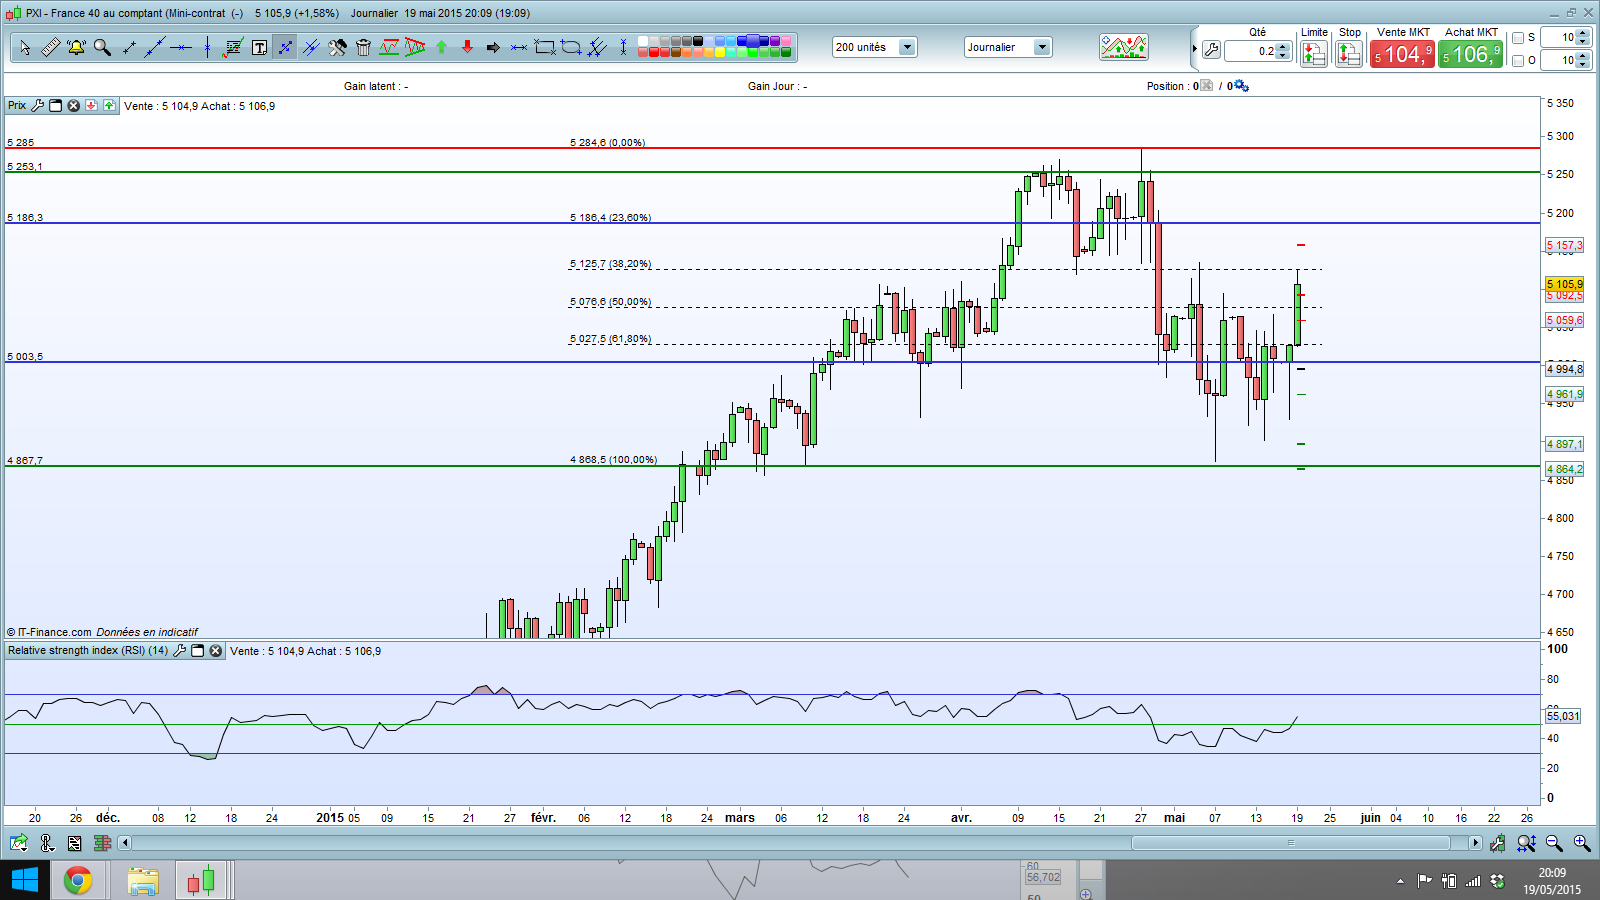Decrease Qté with the down stepper

point(1283,55)
